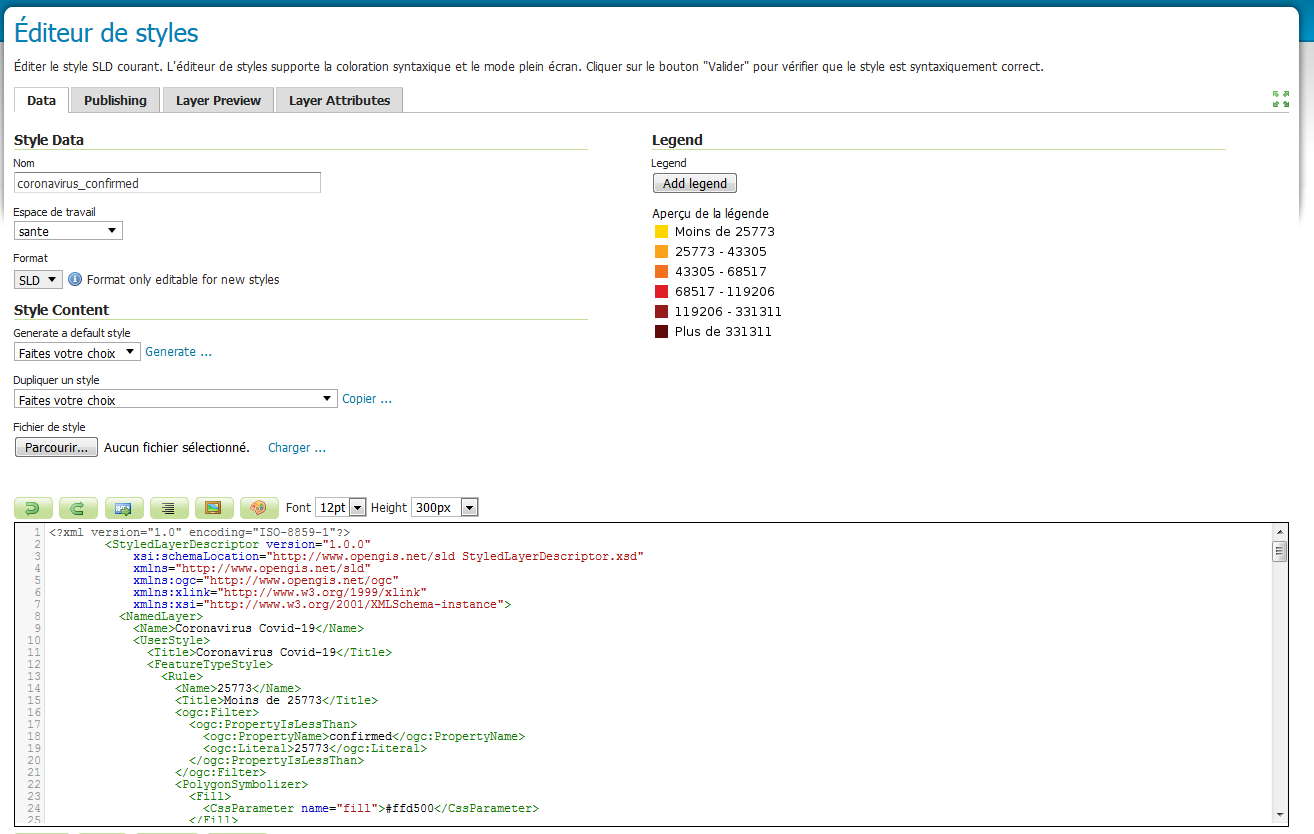This screenshot has width=1314, height=834.
Task: Click the '<Name>Coronavirus Covid-19</Name>' code line
Action: (x=248, y=628)
